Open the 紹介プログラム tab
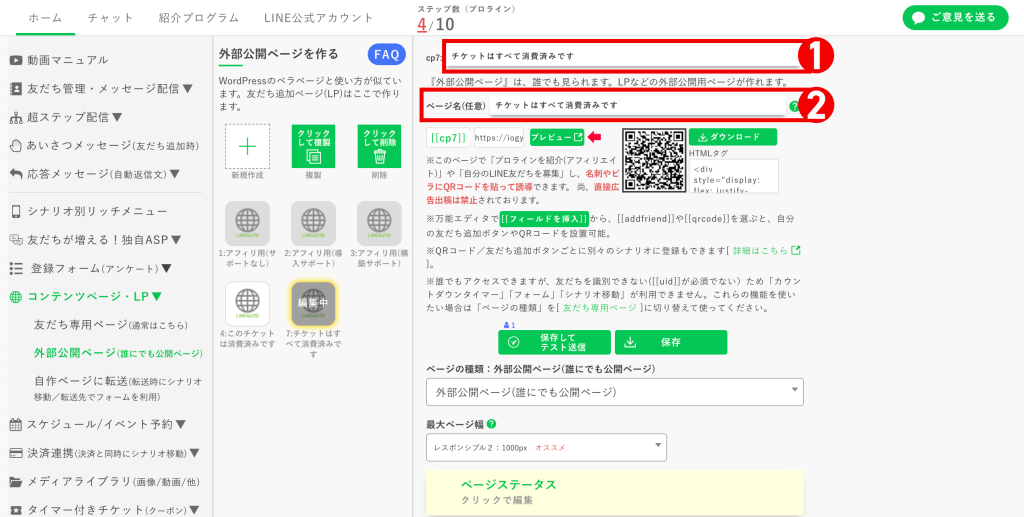Viewport: 1024px width, 517px height. 199,18
